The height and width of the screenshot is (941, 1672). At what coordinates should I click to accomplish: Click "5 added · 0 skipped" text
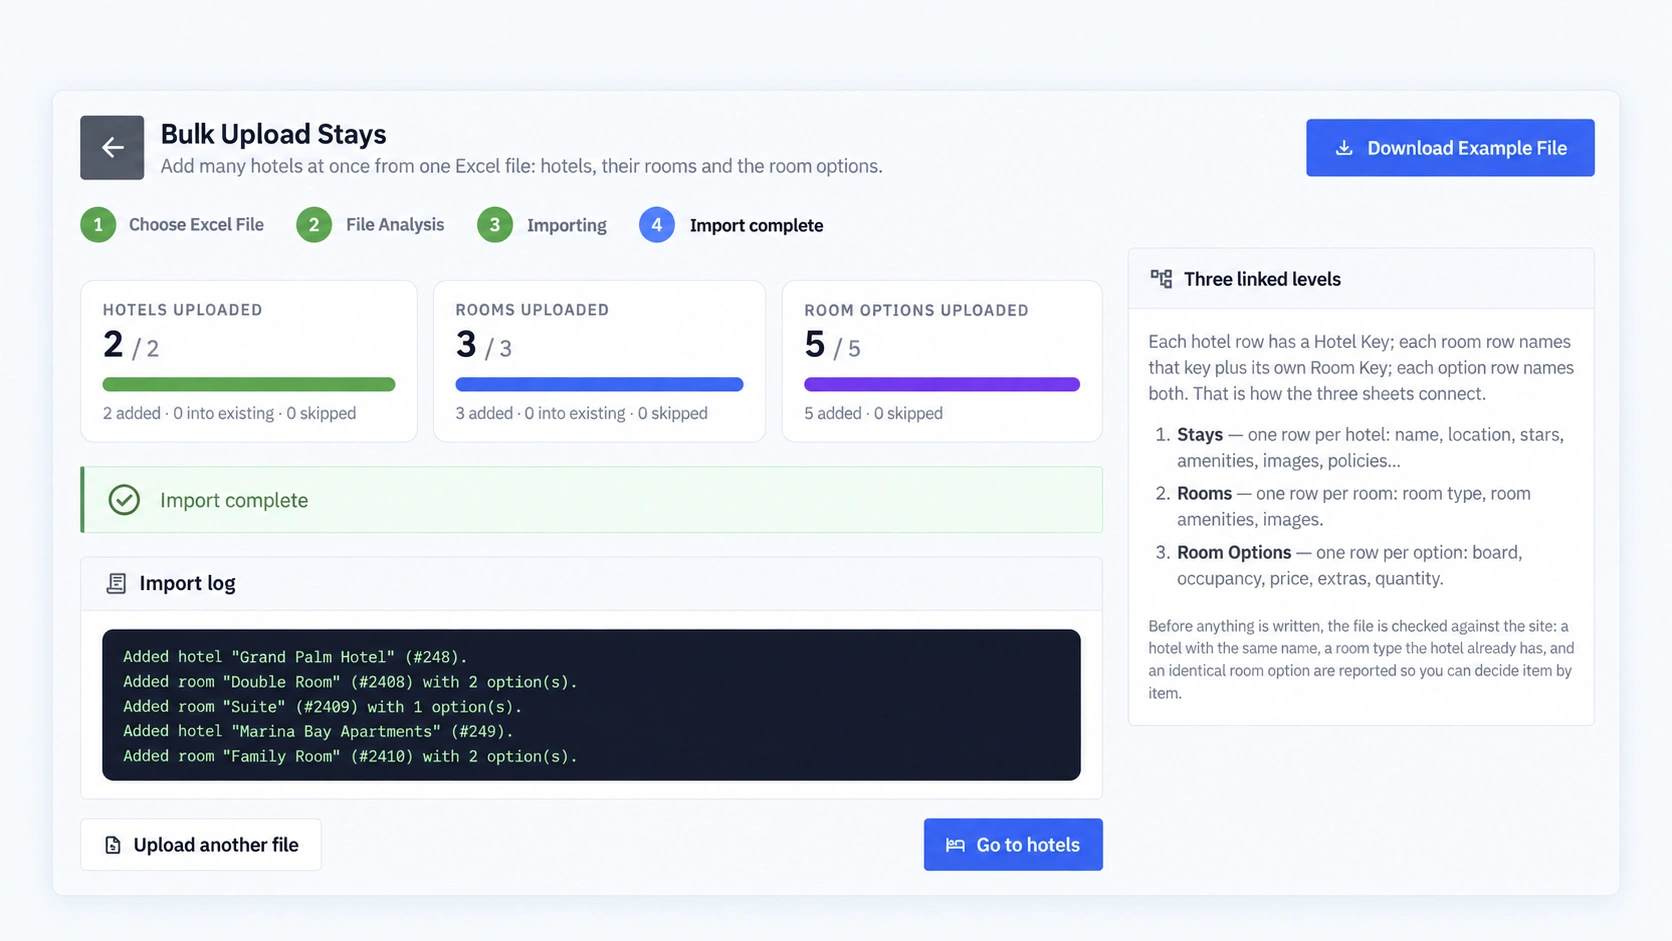[x=873, y=413]
